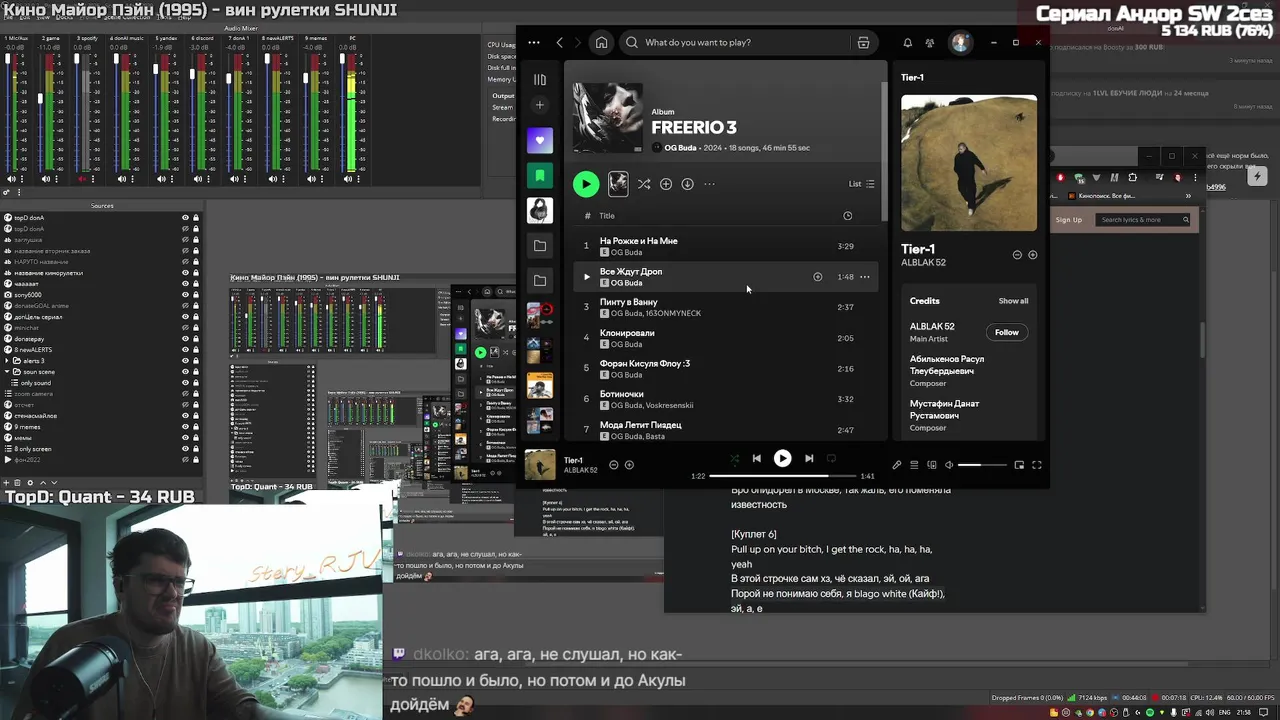
Task: Select the track Клонировали
Action: pos(725,338)
